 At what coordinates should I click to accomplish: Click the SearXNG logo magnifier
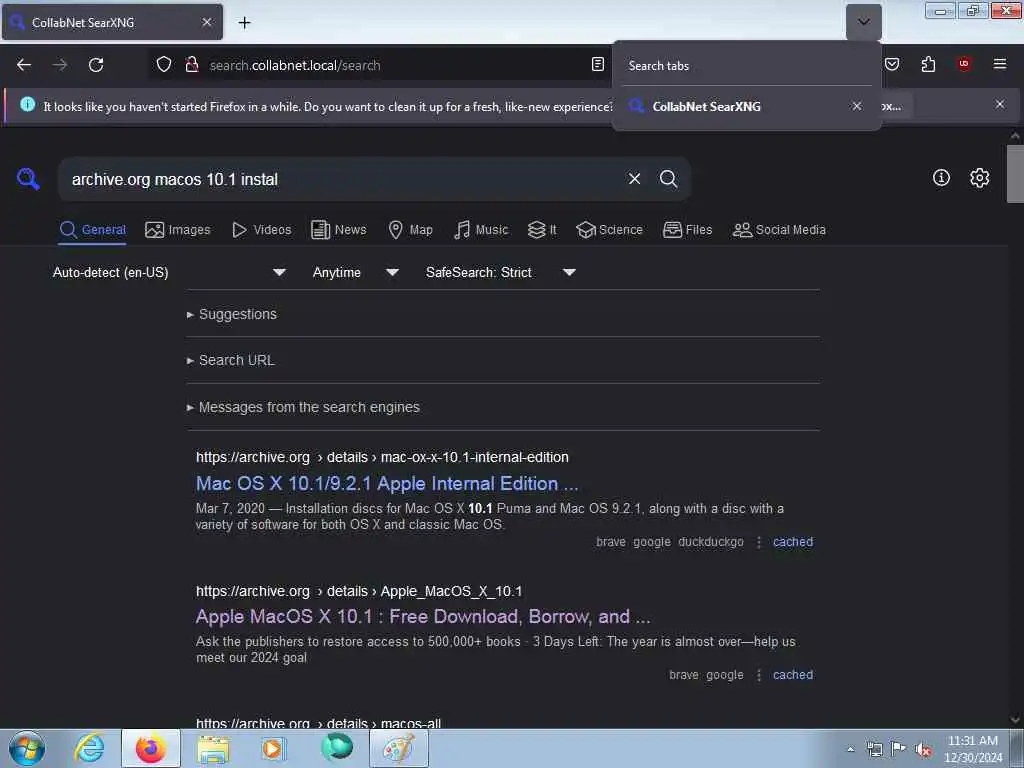28,178
